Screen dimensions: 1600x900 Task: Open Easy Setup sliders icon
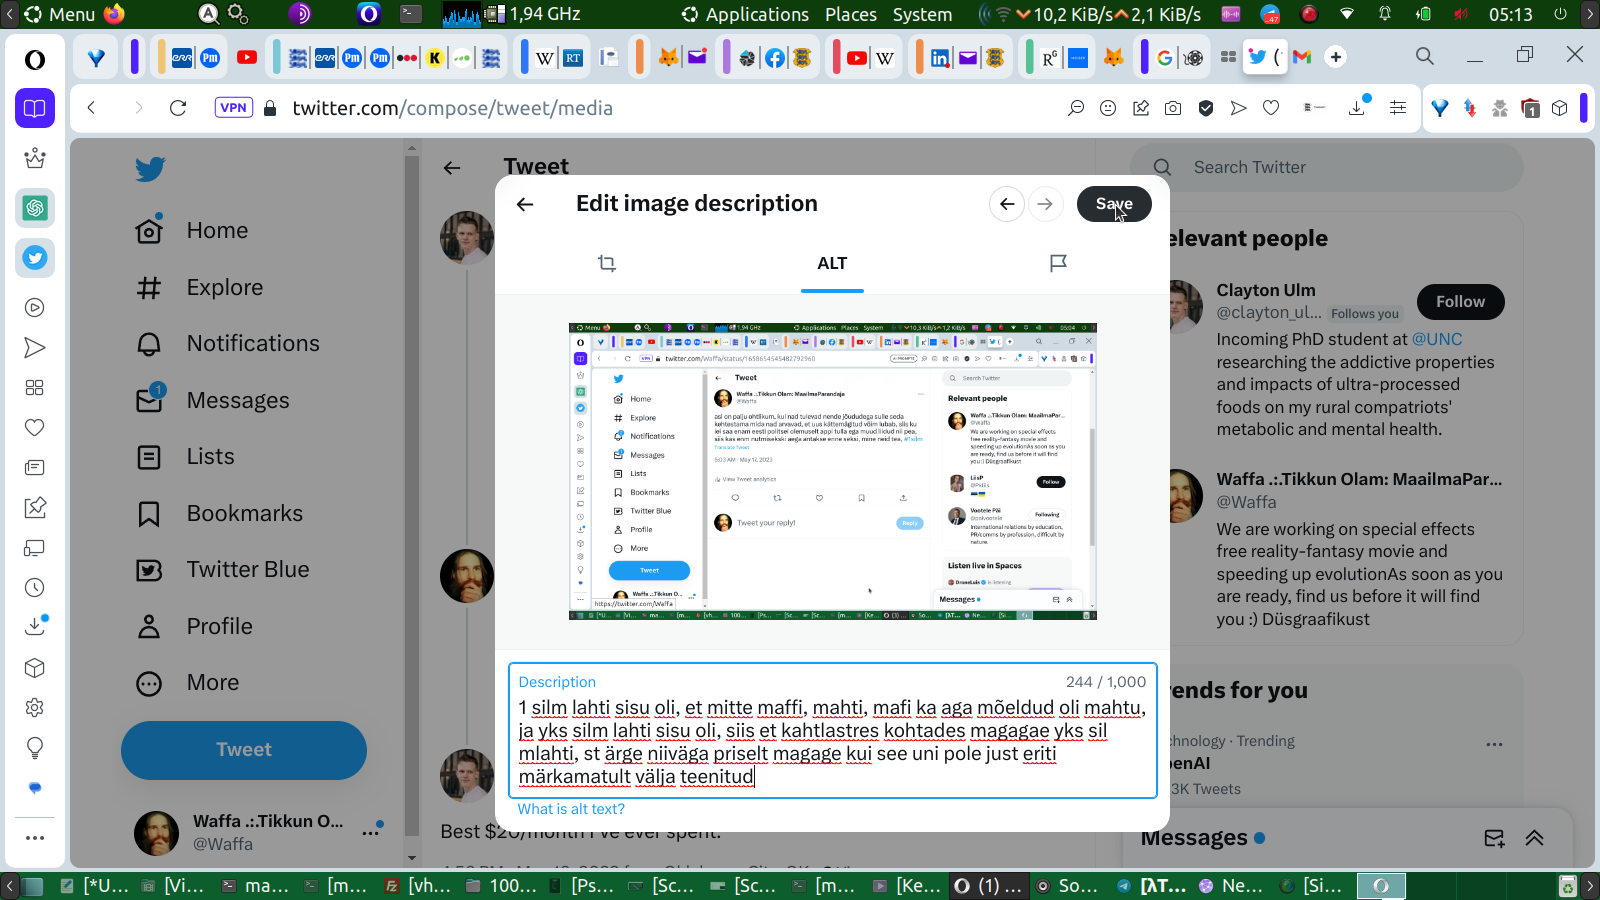click(1398, 108)
